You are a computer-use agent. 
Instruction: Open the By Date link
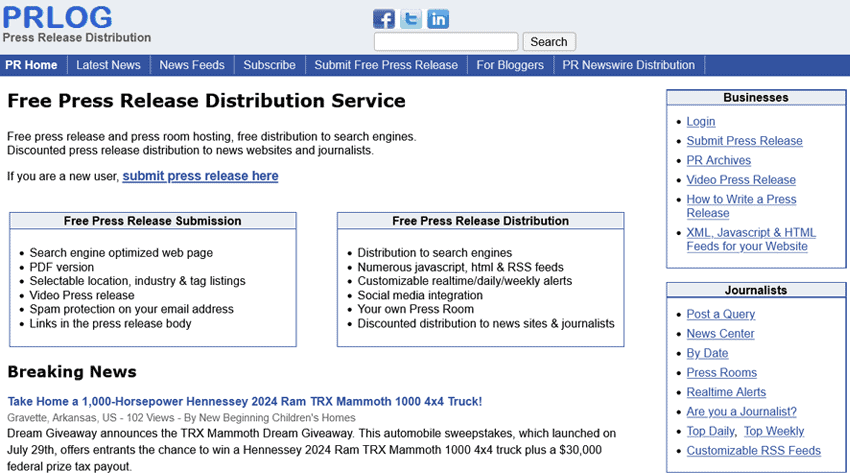pos(707,353)
